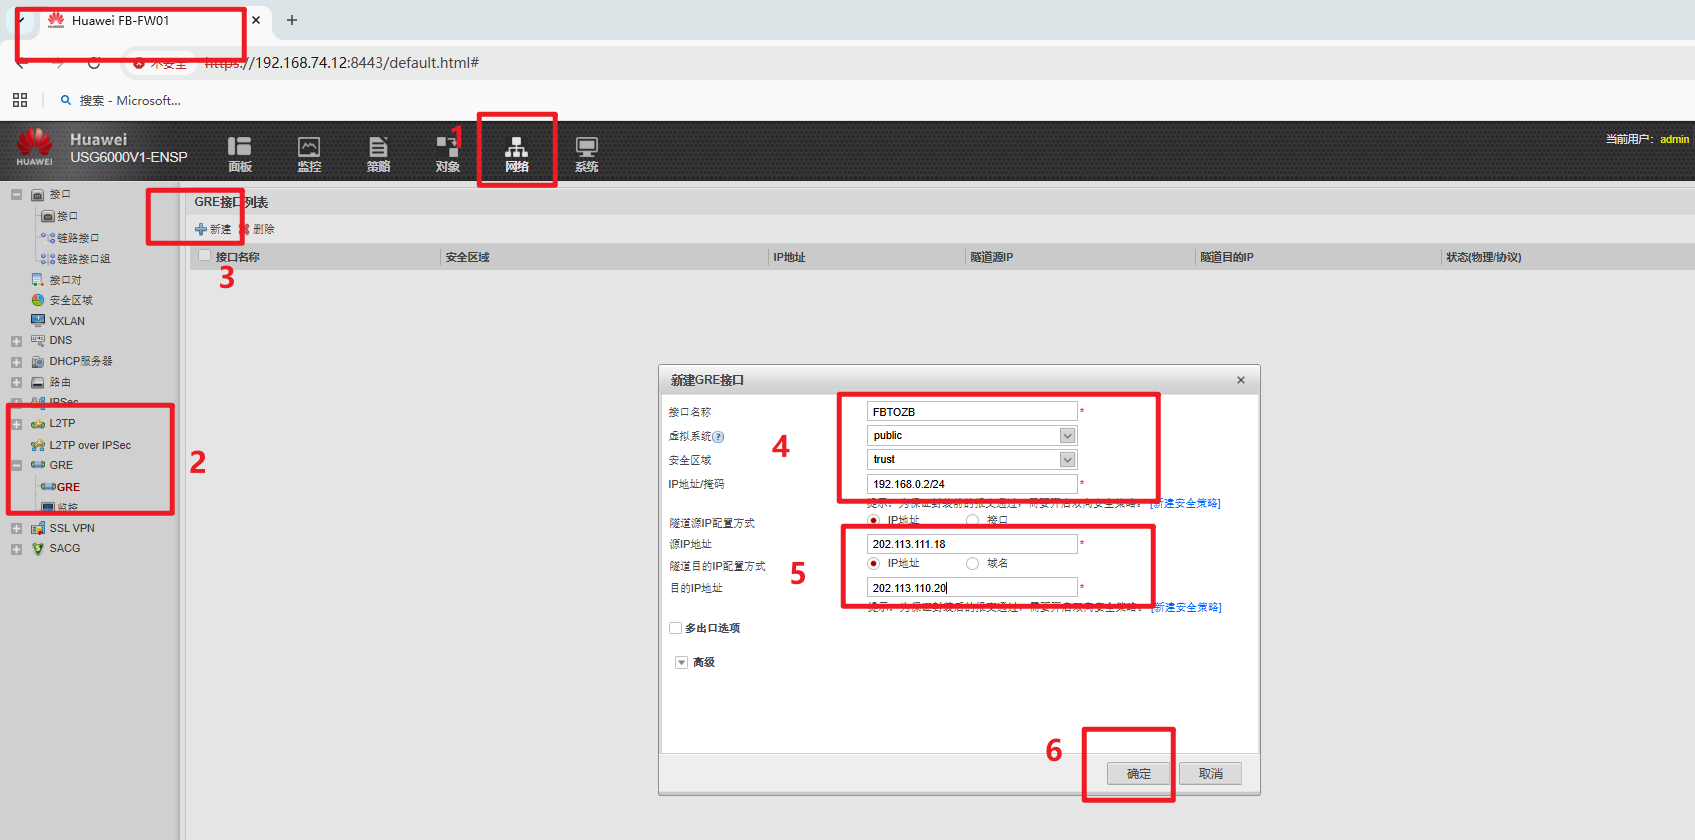Viewport: 1695px width, 840px height.
Task: Open the 监控 monitoring icon
Action: pyautogui.click(x=309, y=153)
